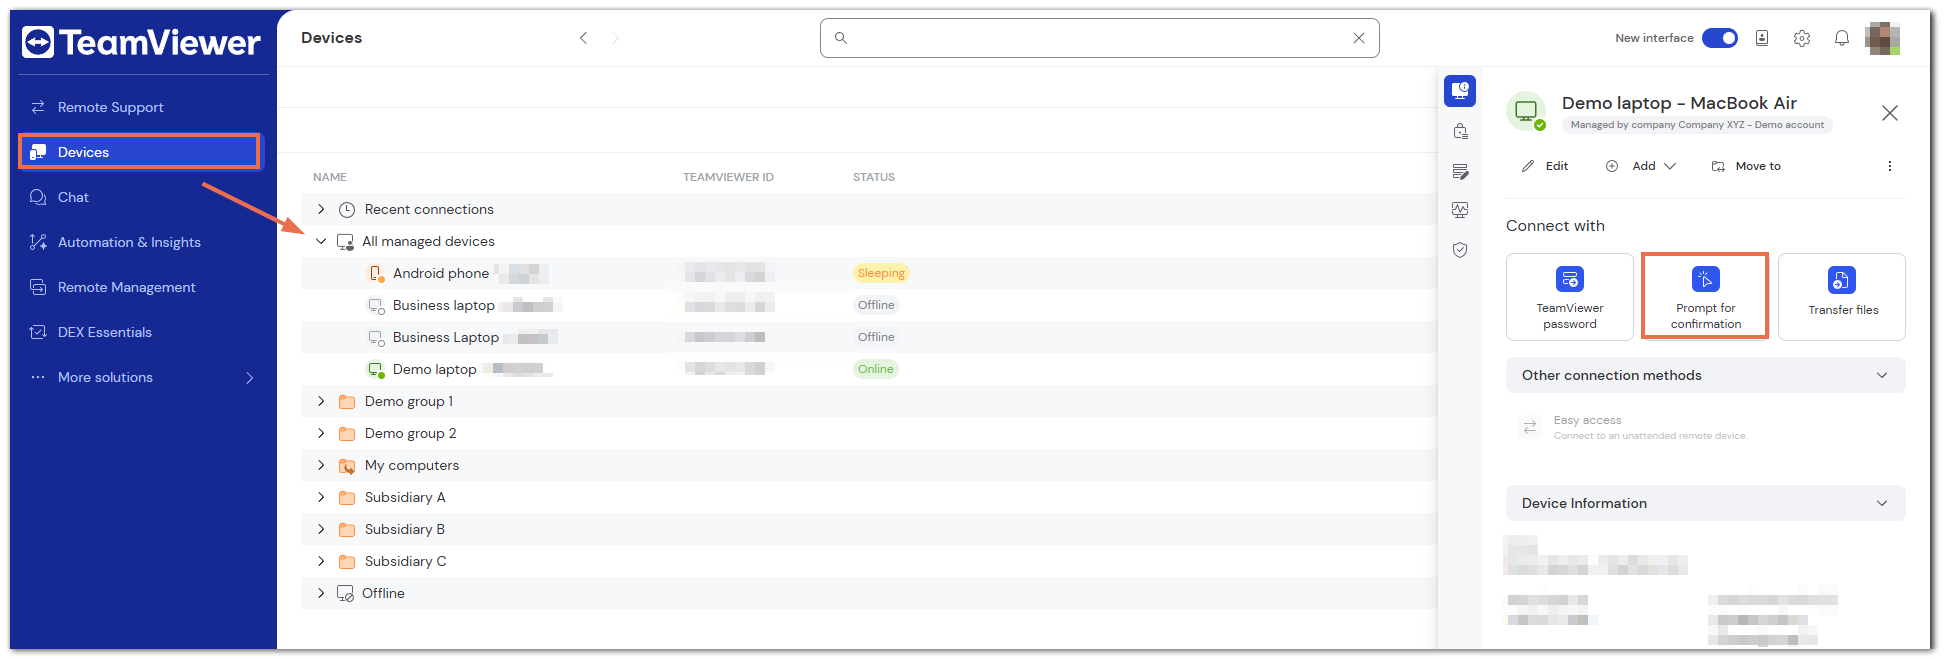Click Edit for Demo laptop
Image resolution: width=1948 pixels, height=658 pixels.
pyautogui.click(x=1545, y=166)
